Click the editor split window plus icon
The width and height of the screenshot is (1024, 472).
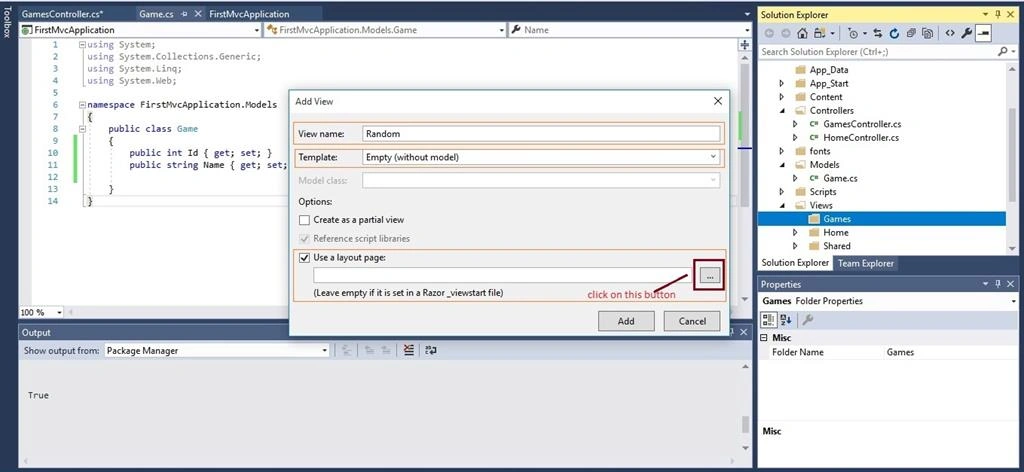click(744, 44)
